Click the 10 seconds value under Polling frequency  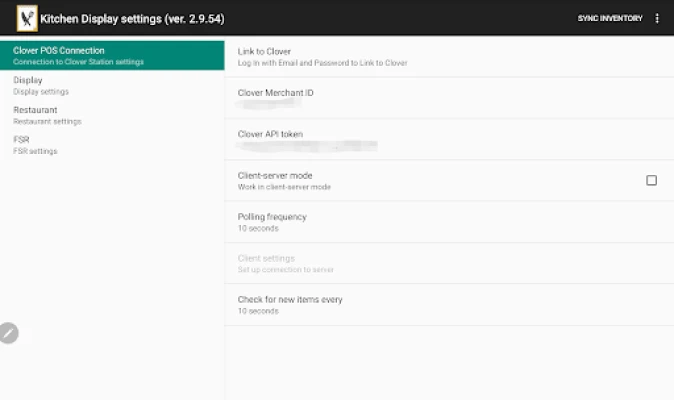coord(258,228)
